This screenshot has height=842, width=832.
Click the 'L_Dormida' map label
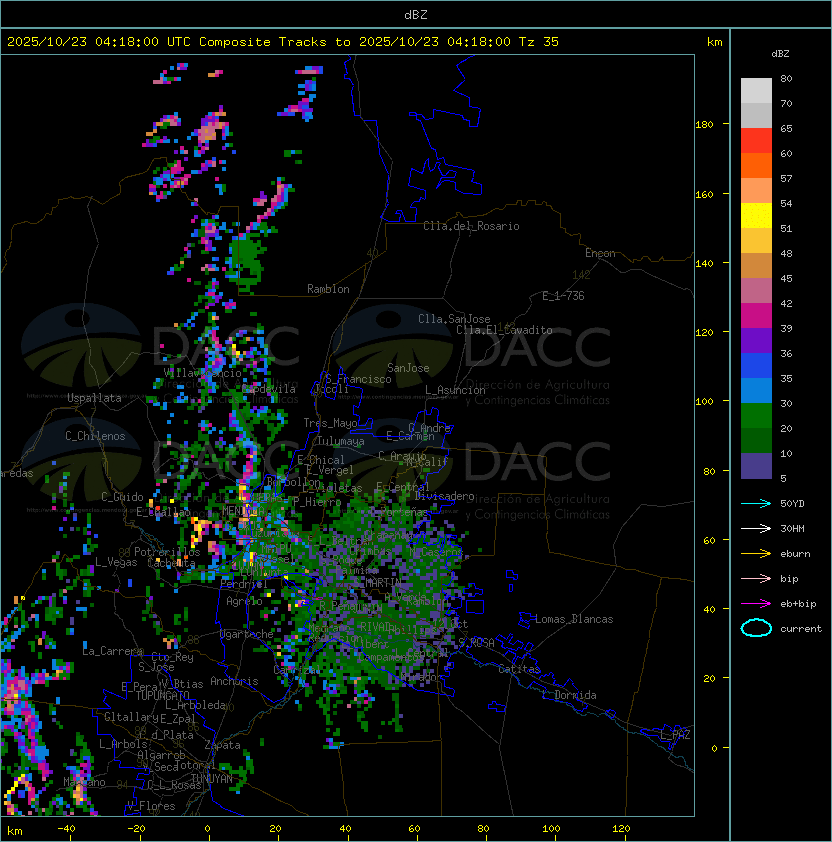click(x=569, y=695)
